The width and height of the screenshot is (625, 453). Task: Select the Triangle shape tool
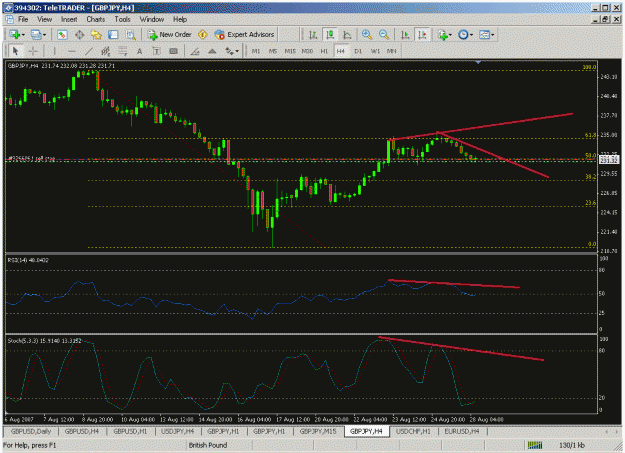tap(212, 51)
